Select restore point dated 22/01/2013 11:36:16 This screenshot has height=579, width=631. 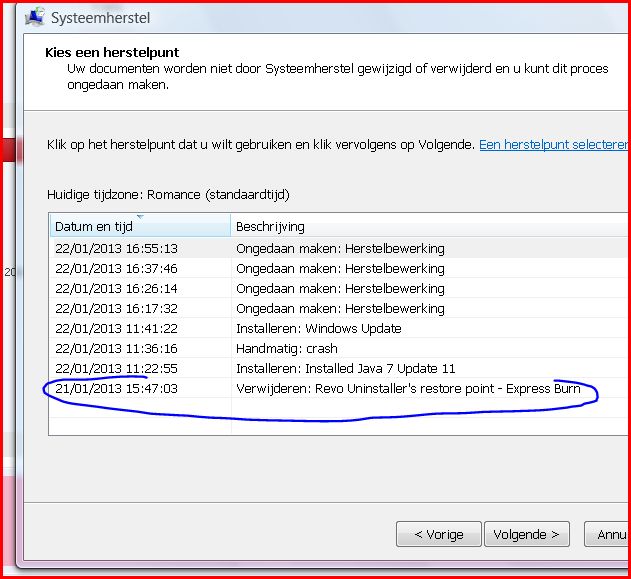point(340,348)
